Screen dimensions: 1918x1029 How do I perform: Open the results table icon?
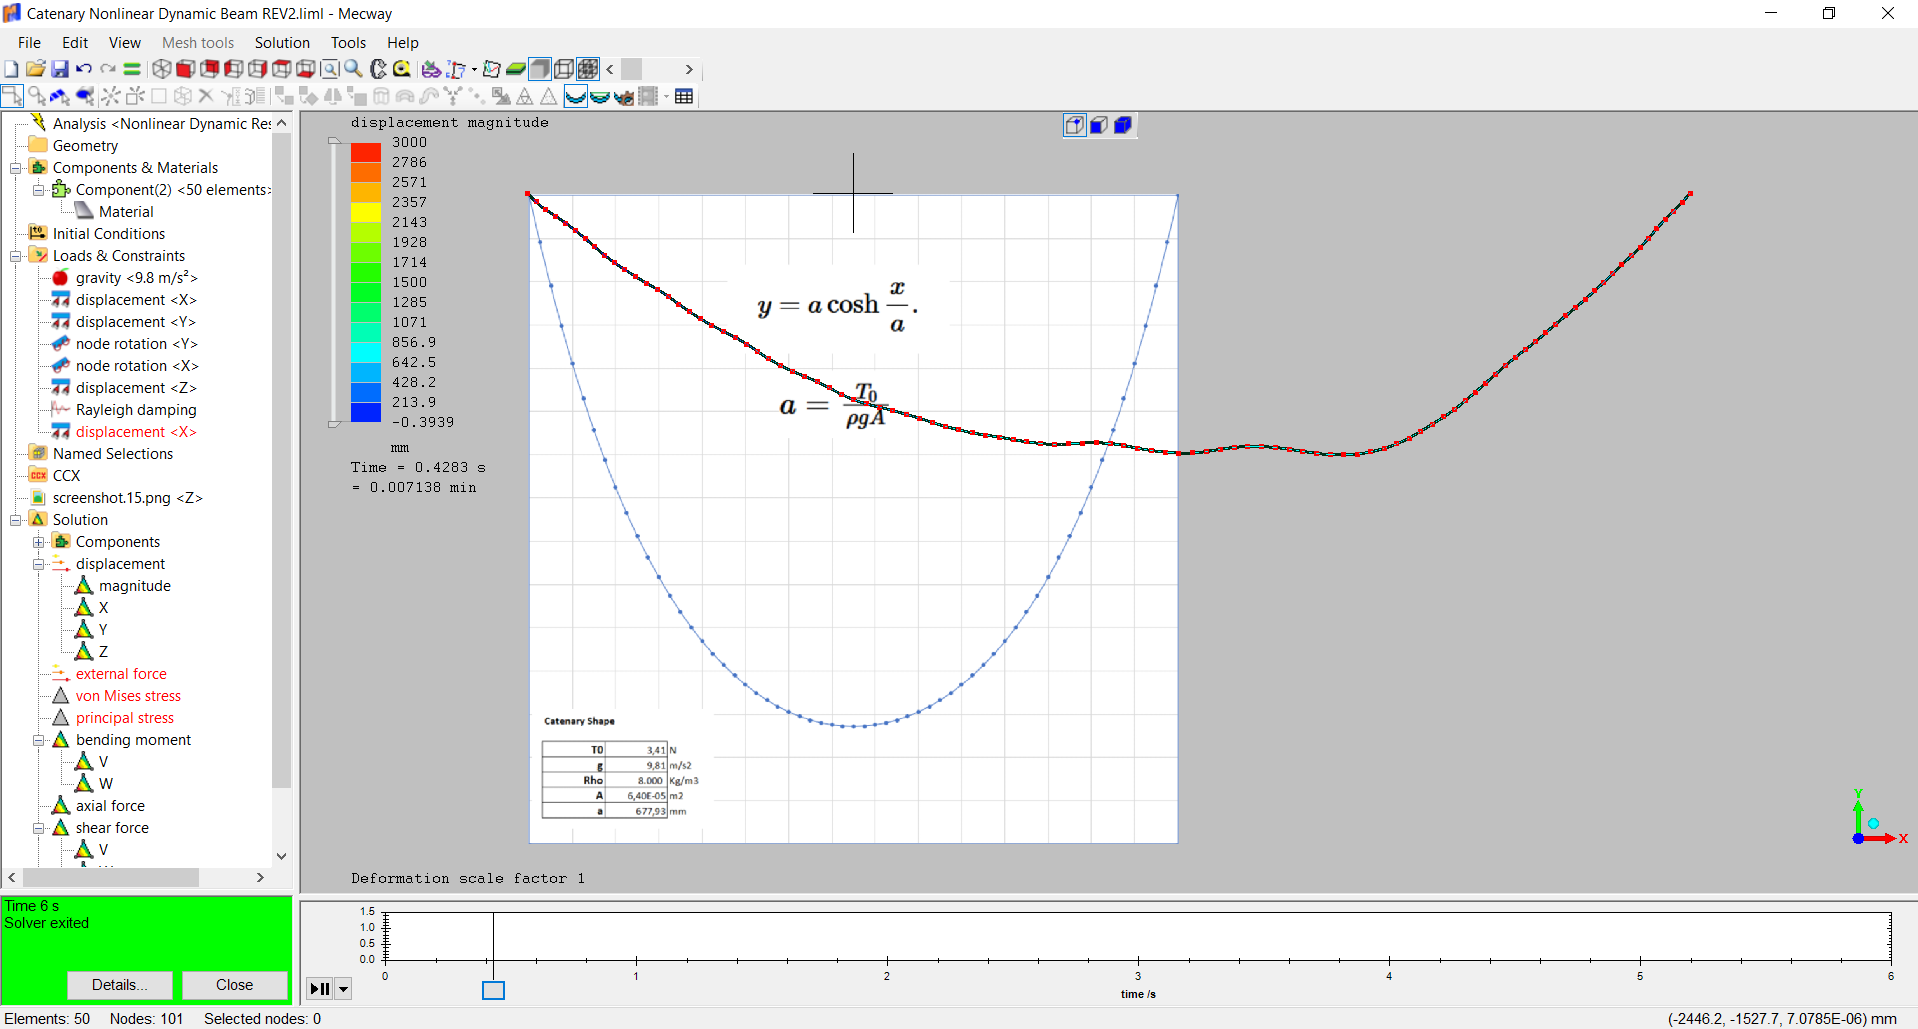(x=684, y=96)
